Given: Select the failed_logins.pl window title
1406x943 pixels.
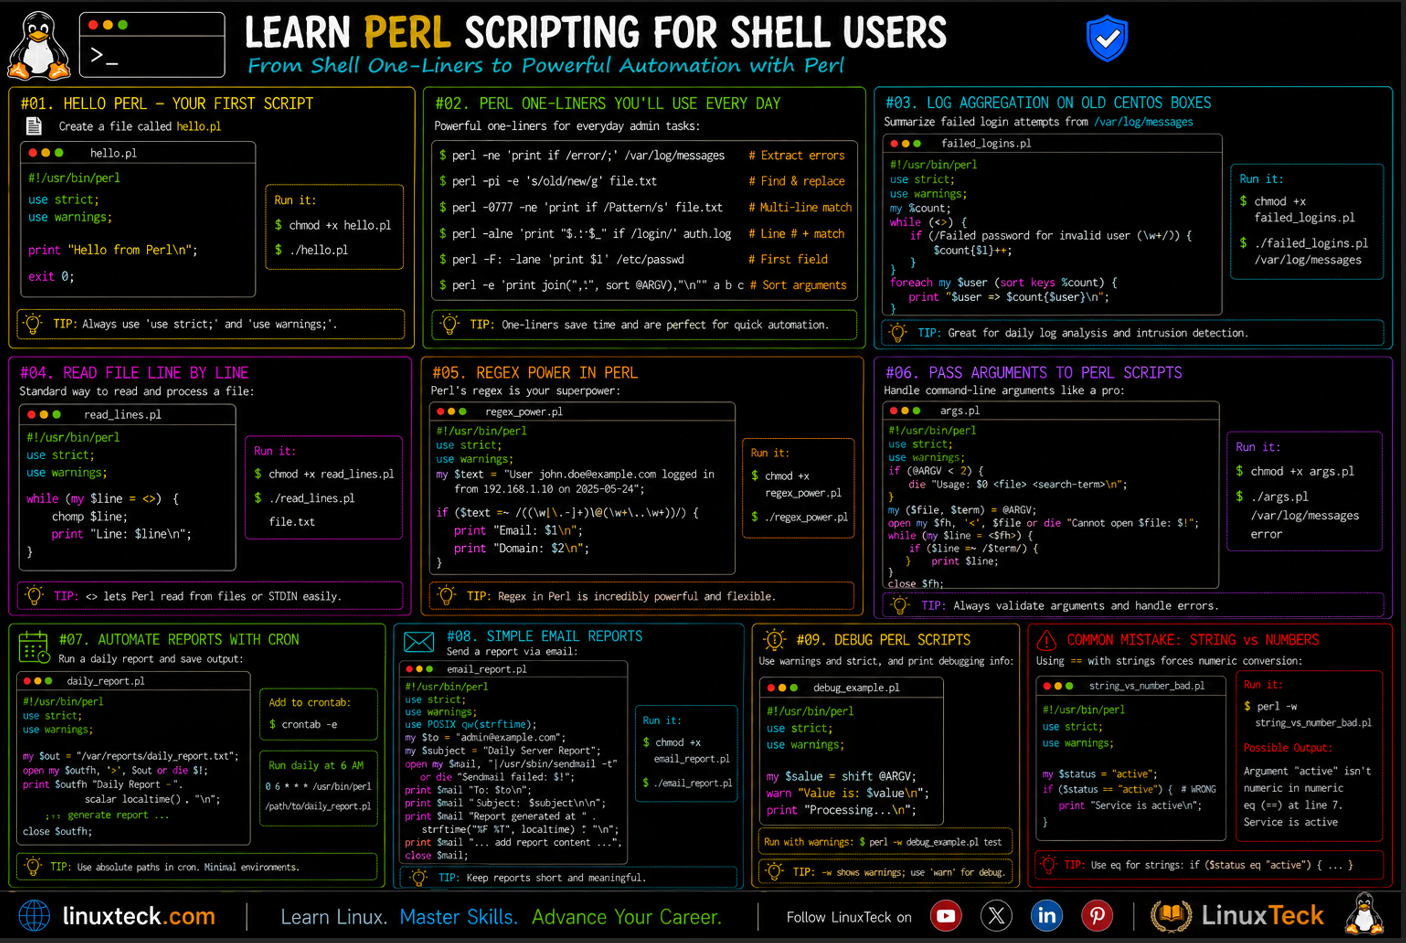Looking at the screenshot, I should tap(986, 143).
